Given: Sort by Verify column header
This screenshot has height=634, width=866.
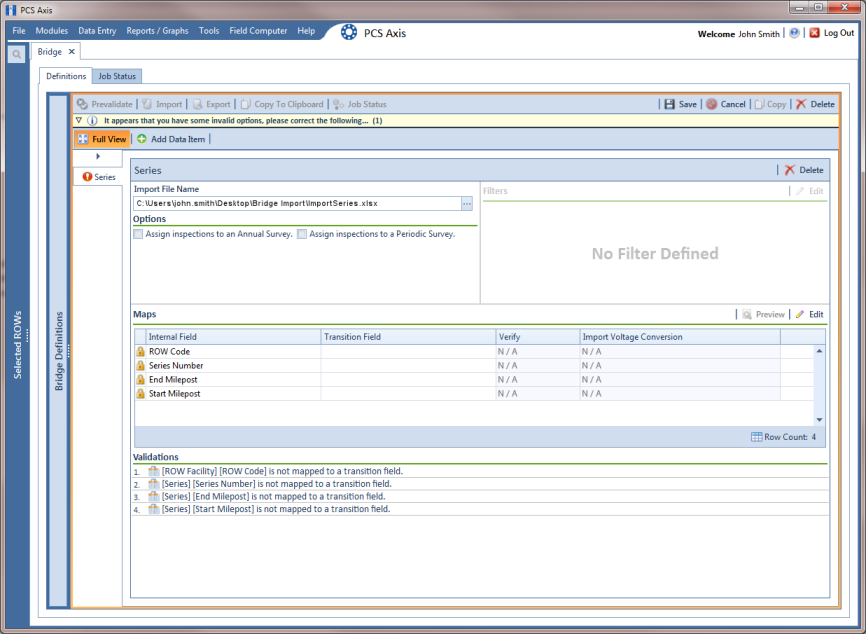Looking at the screenshot, I should click(538, 337).
